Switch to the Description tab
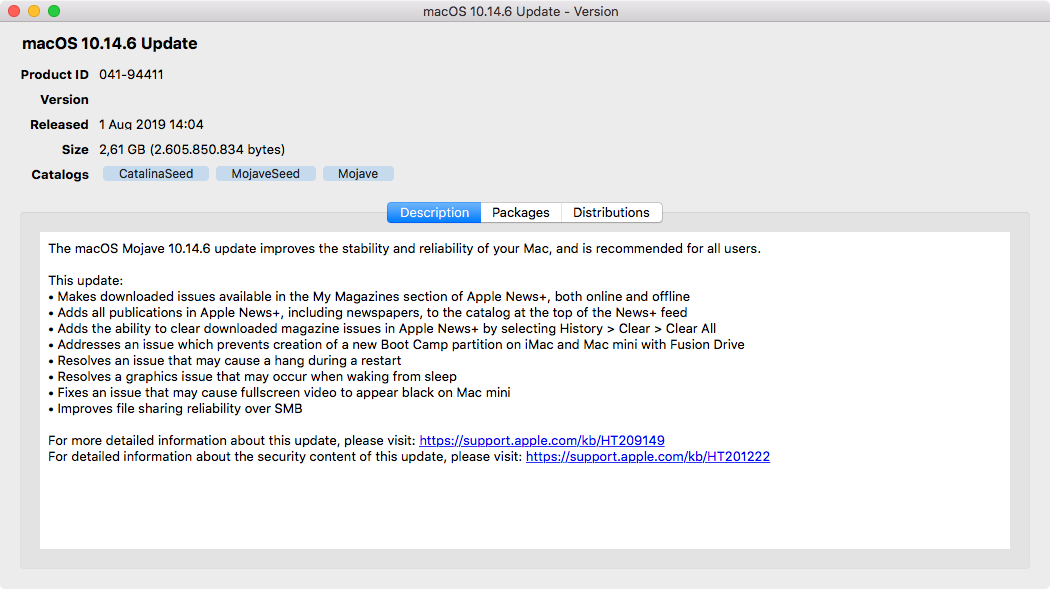The width and height of the screenshot is (1050, 589). coord(434,213)
